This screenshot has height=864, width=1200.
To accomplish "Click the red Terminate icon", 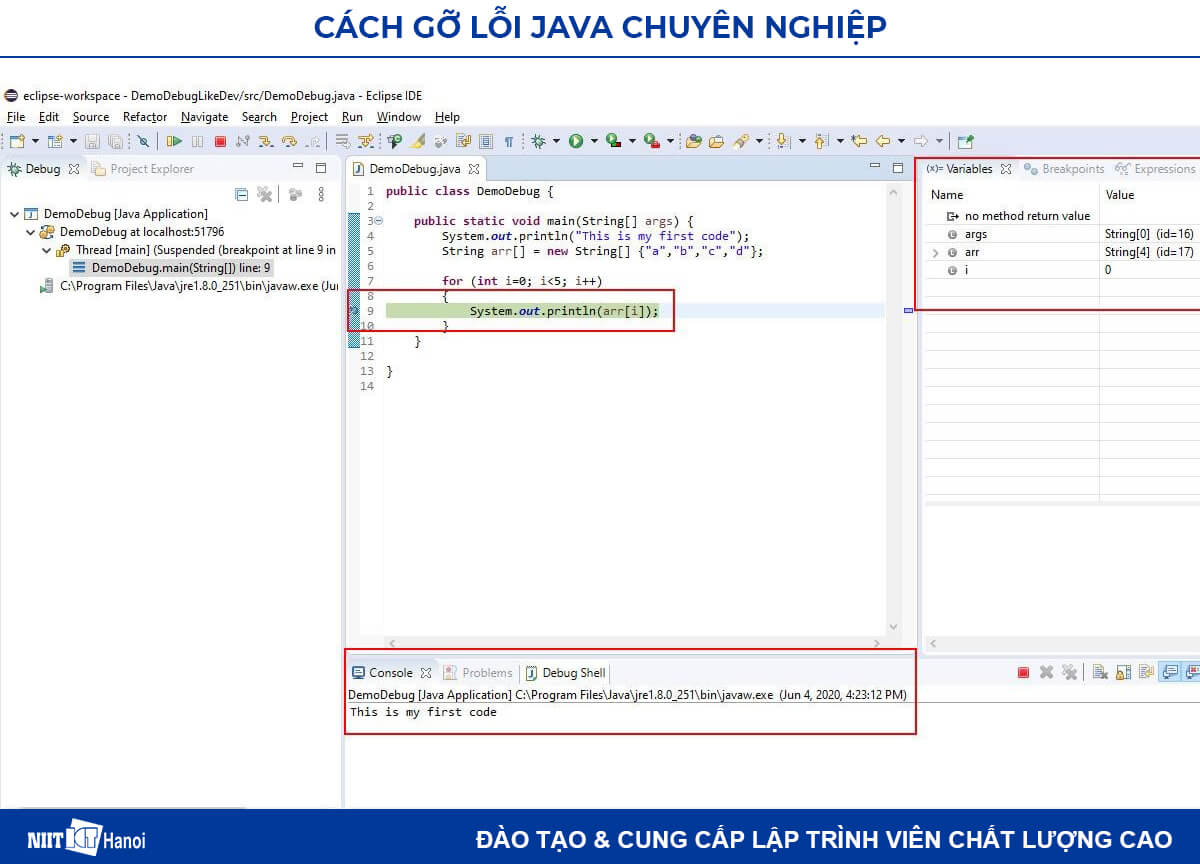I will coord(219,139).
